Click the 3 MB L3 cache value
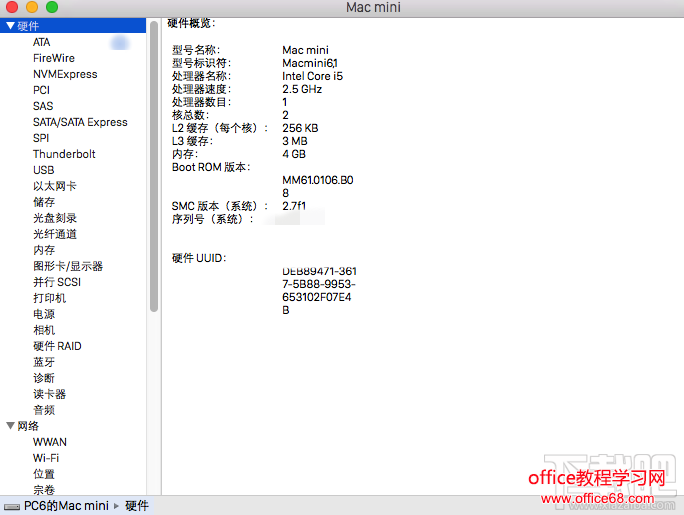684x515 pixels. [x=294, y=141]
